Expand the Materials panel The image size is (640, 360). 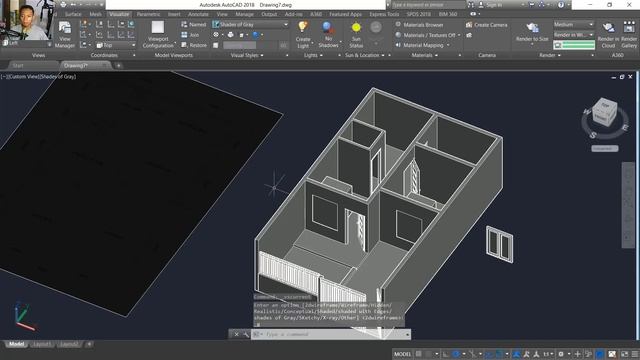coord(424,55)
